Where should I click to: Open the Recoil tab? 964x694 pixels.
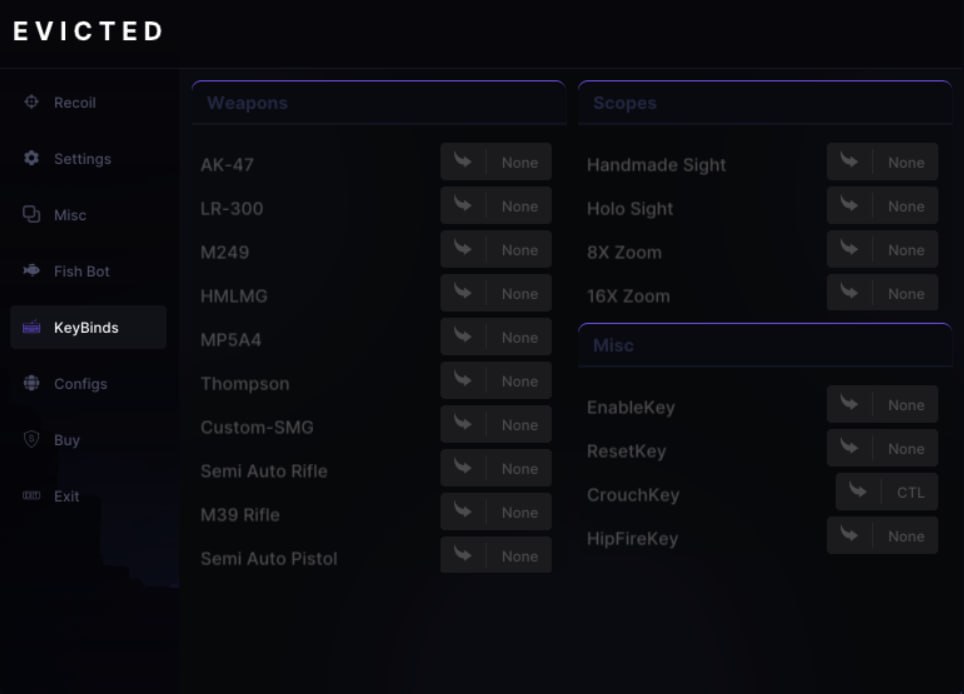pos(74,102)
